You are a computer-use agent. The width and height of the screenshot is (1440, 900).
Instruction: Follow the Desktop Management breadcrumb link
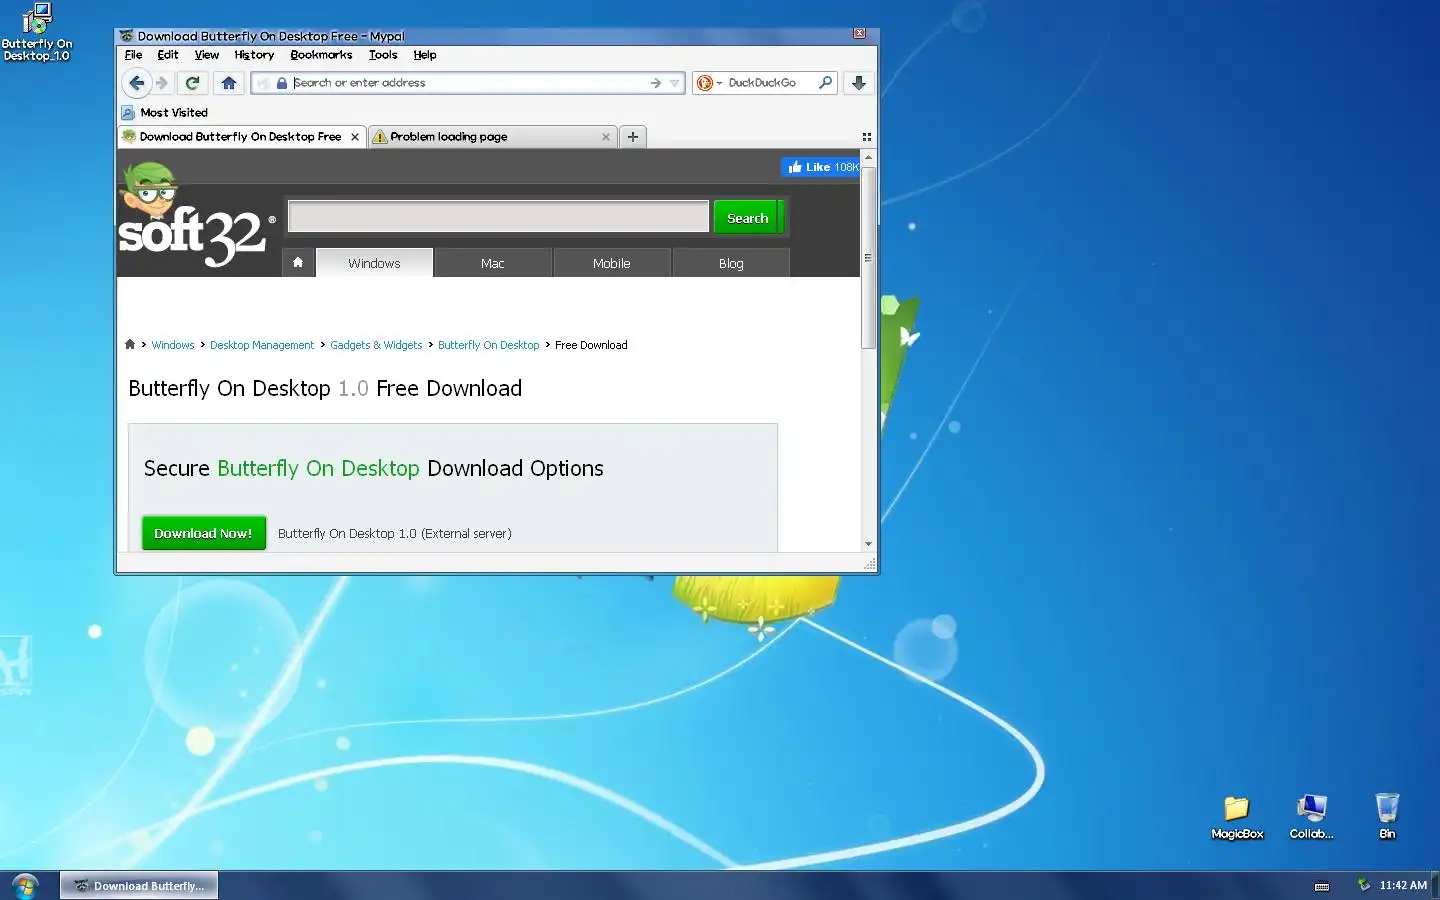262,345
